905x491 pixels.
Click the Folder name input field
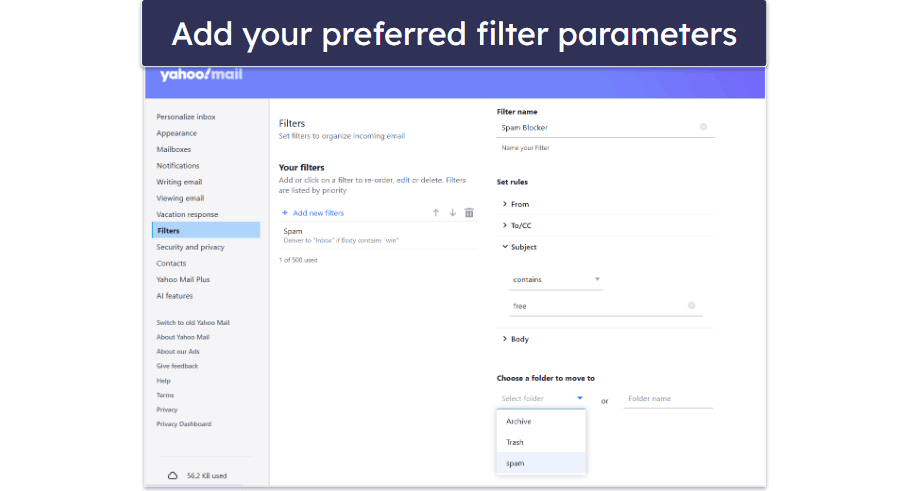click(x=668, y=399)
